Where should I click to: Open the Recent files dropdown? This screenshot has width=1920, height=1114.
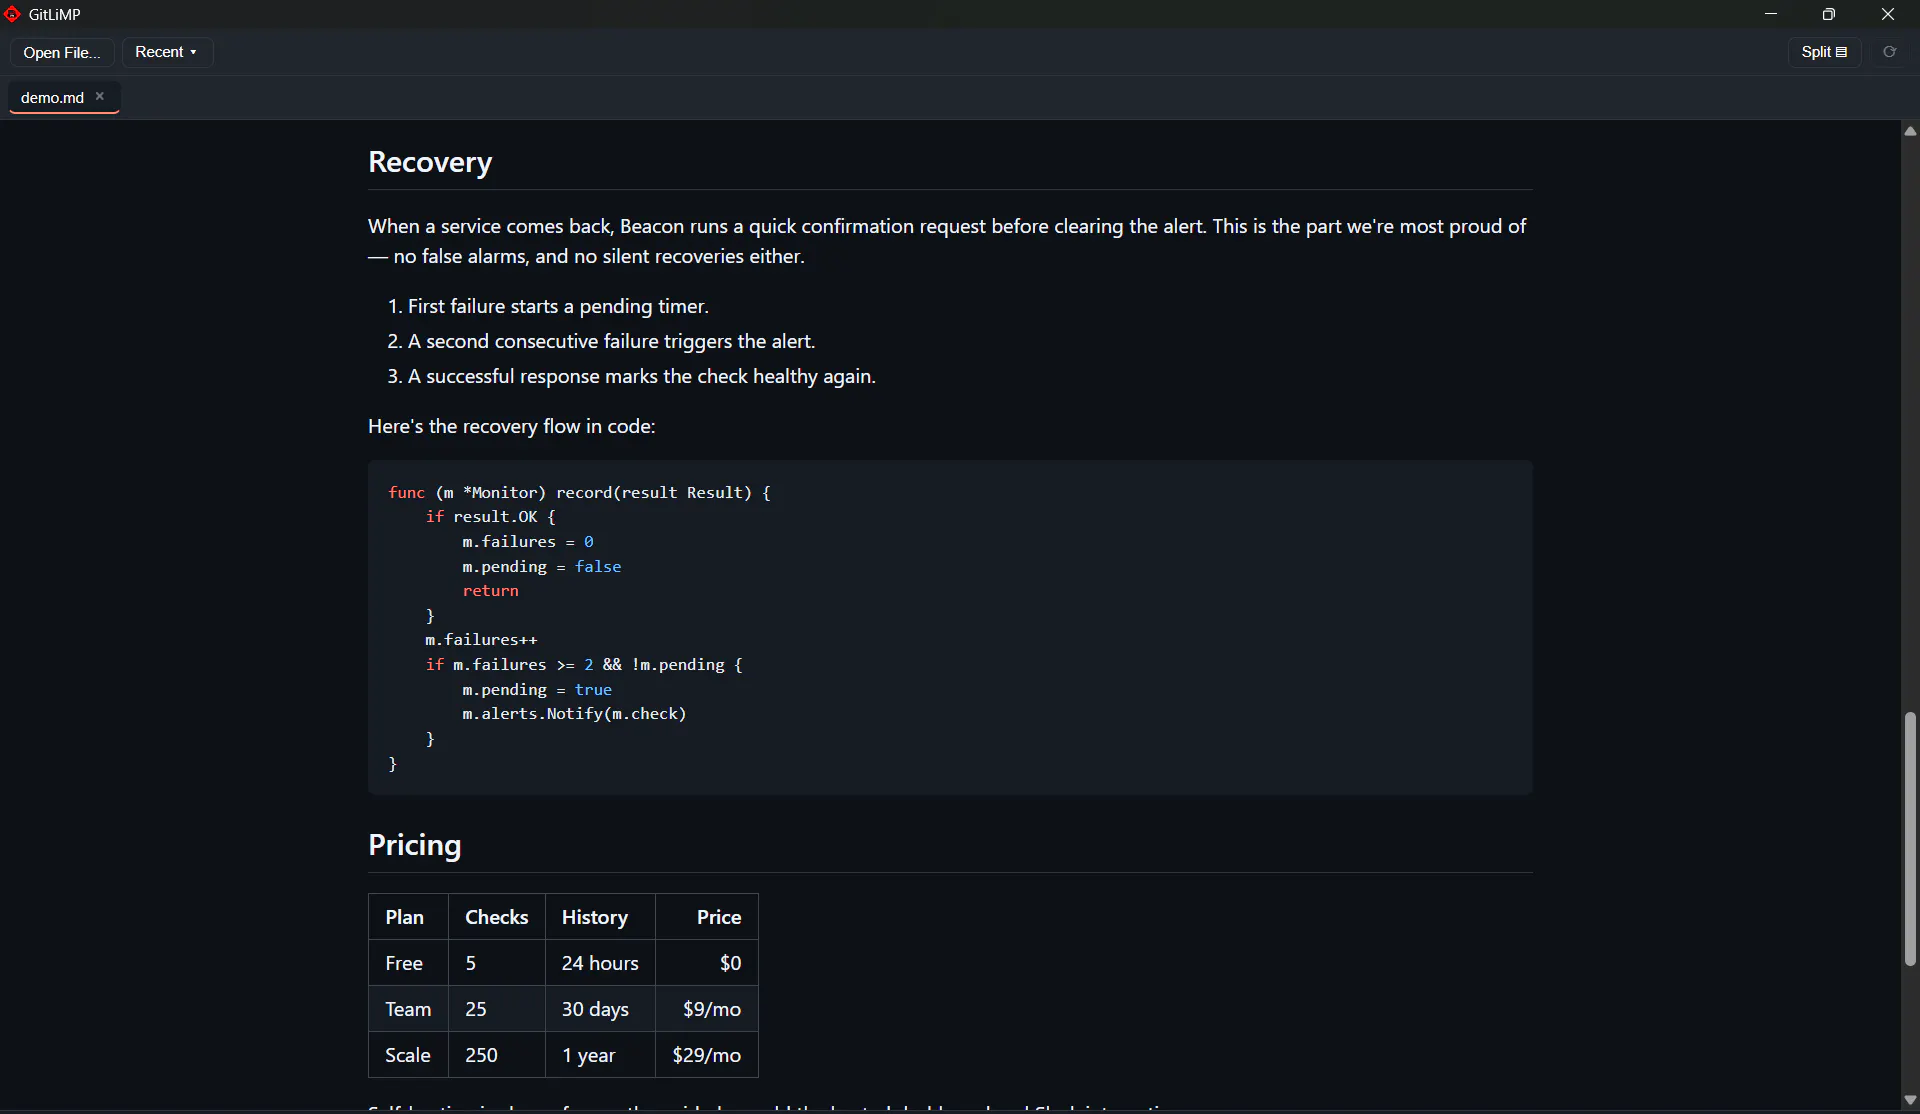point(167,52)
